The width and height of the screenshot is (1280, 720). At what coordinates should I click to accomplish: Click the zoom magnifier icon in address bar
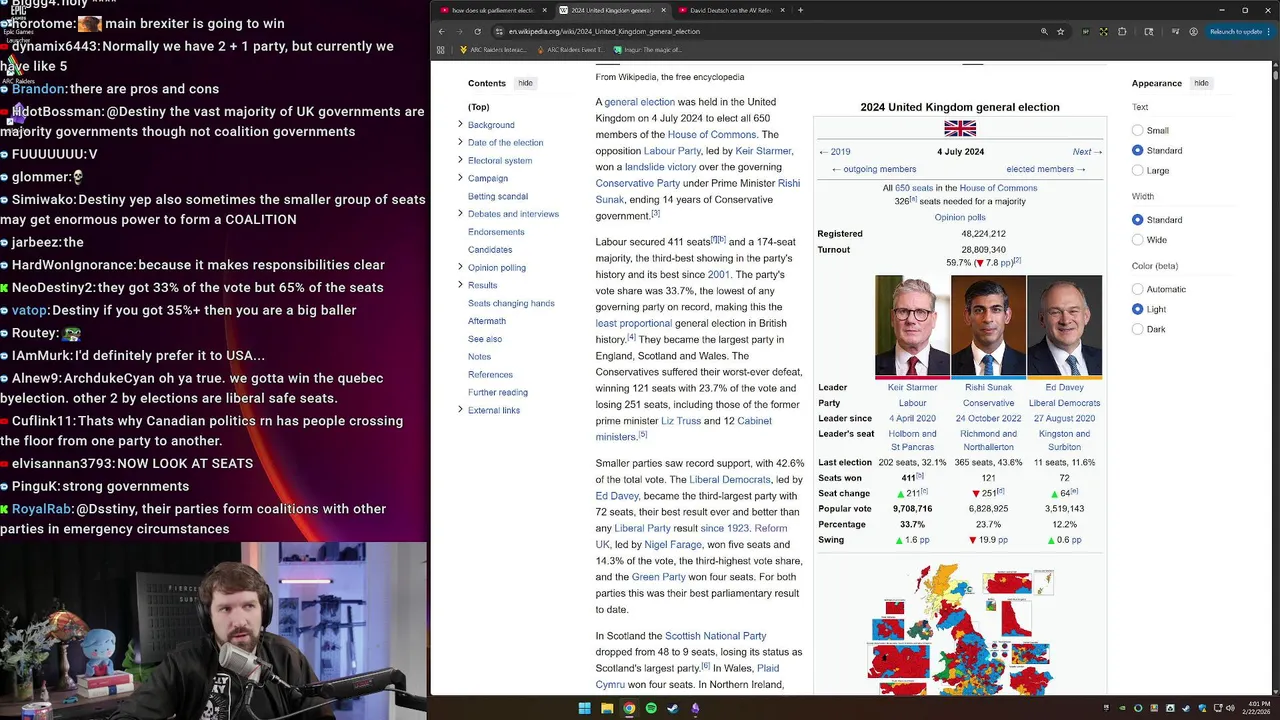tap(1044, 31)
